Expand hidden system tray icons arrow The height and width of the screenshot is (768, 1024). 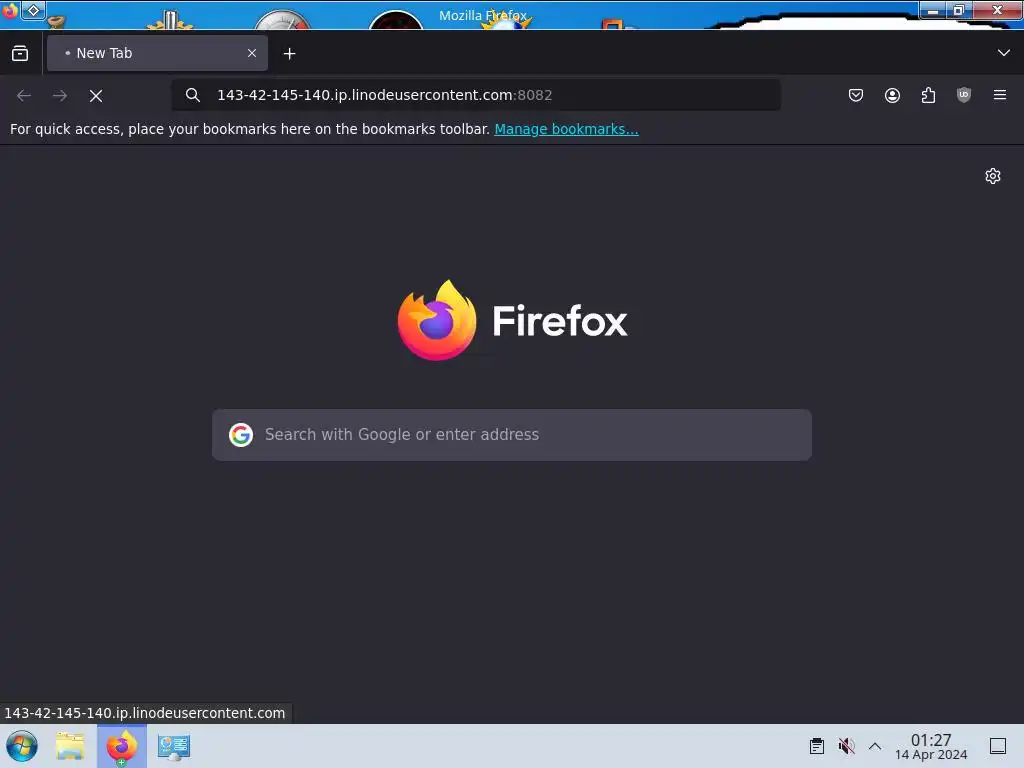[875, 746]
